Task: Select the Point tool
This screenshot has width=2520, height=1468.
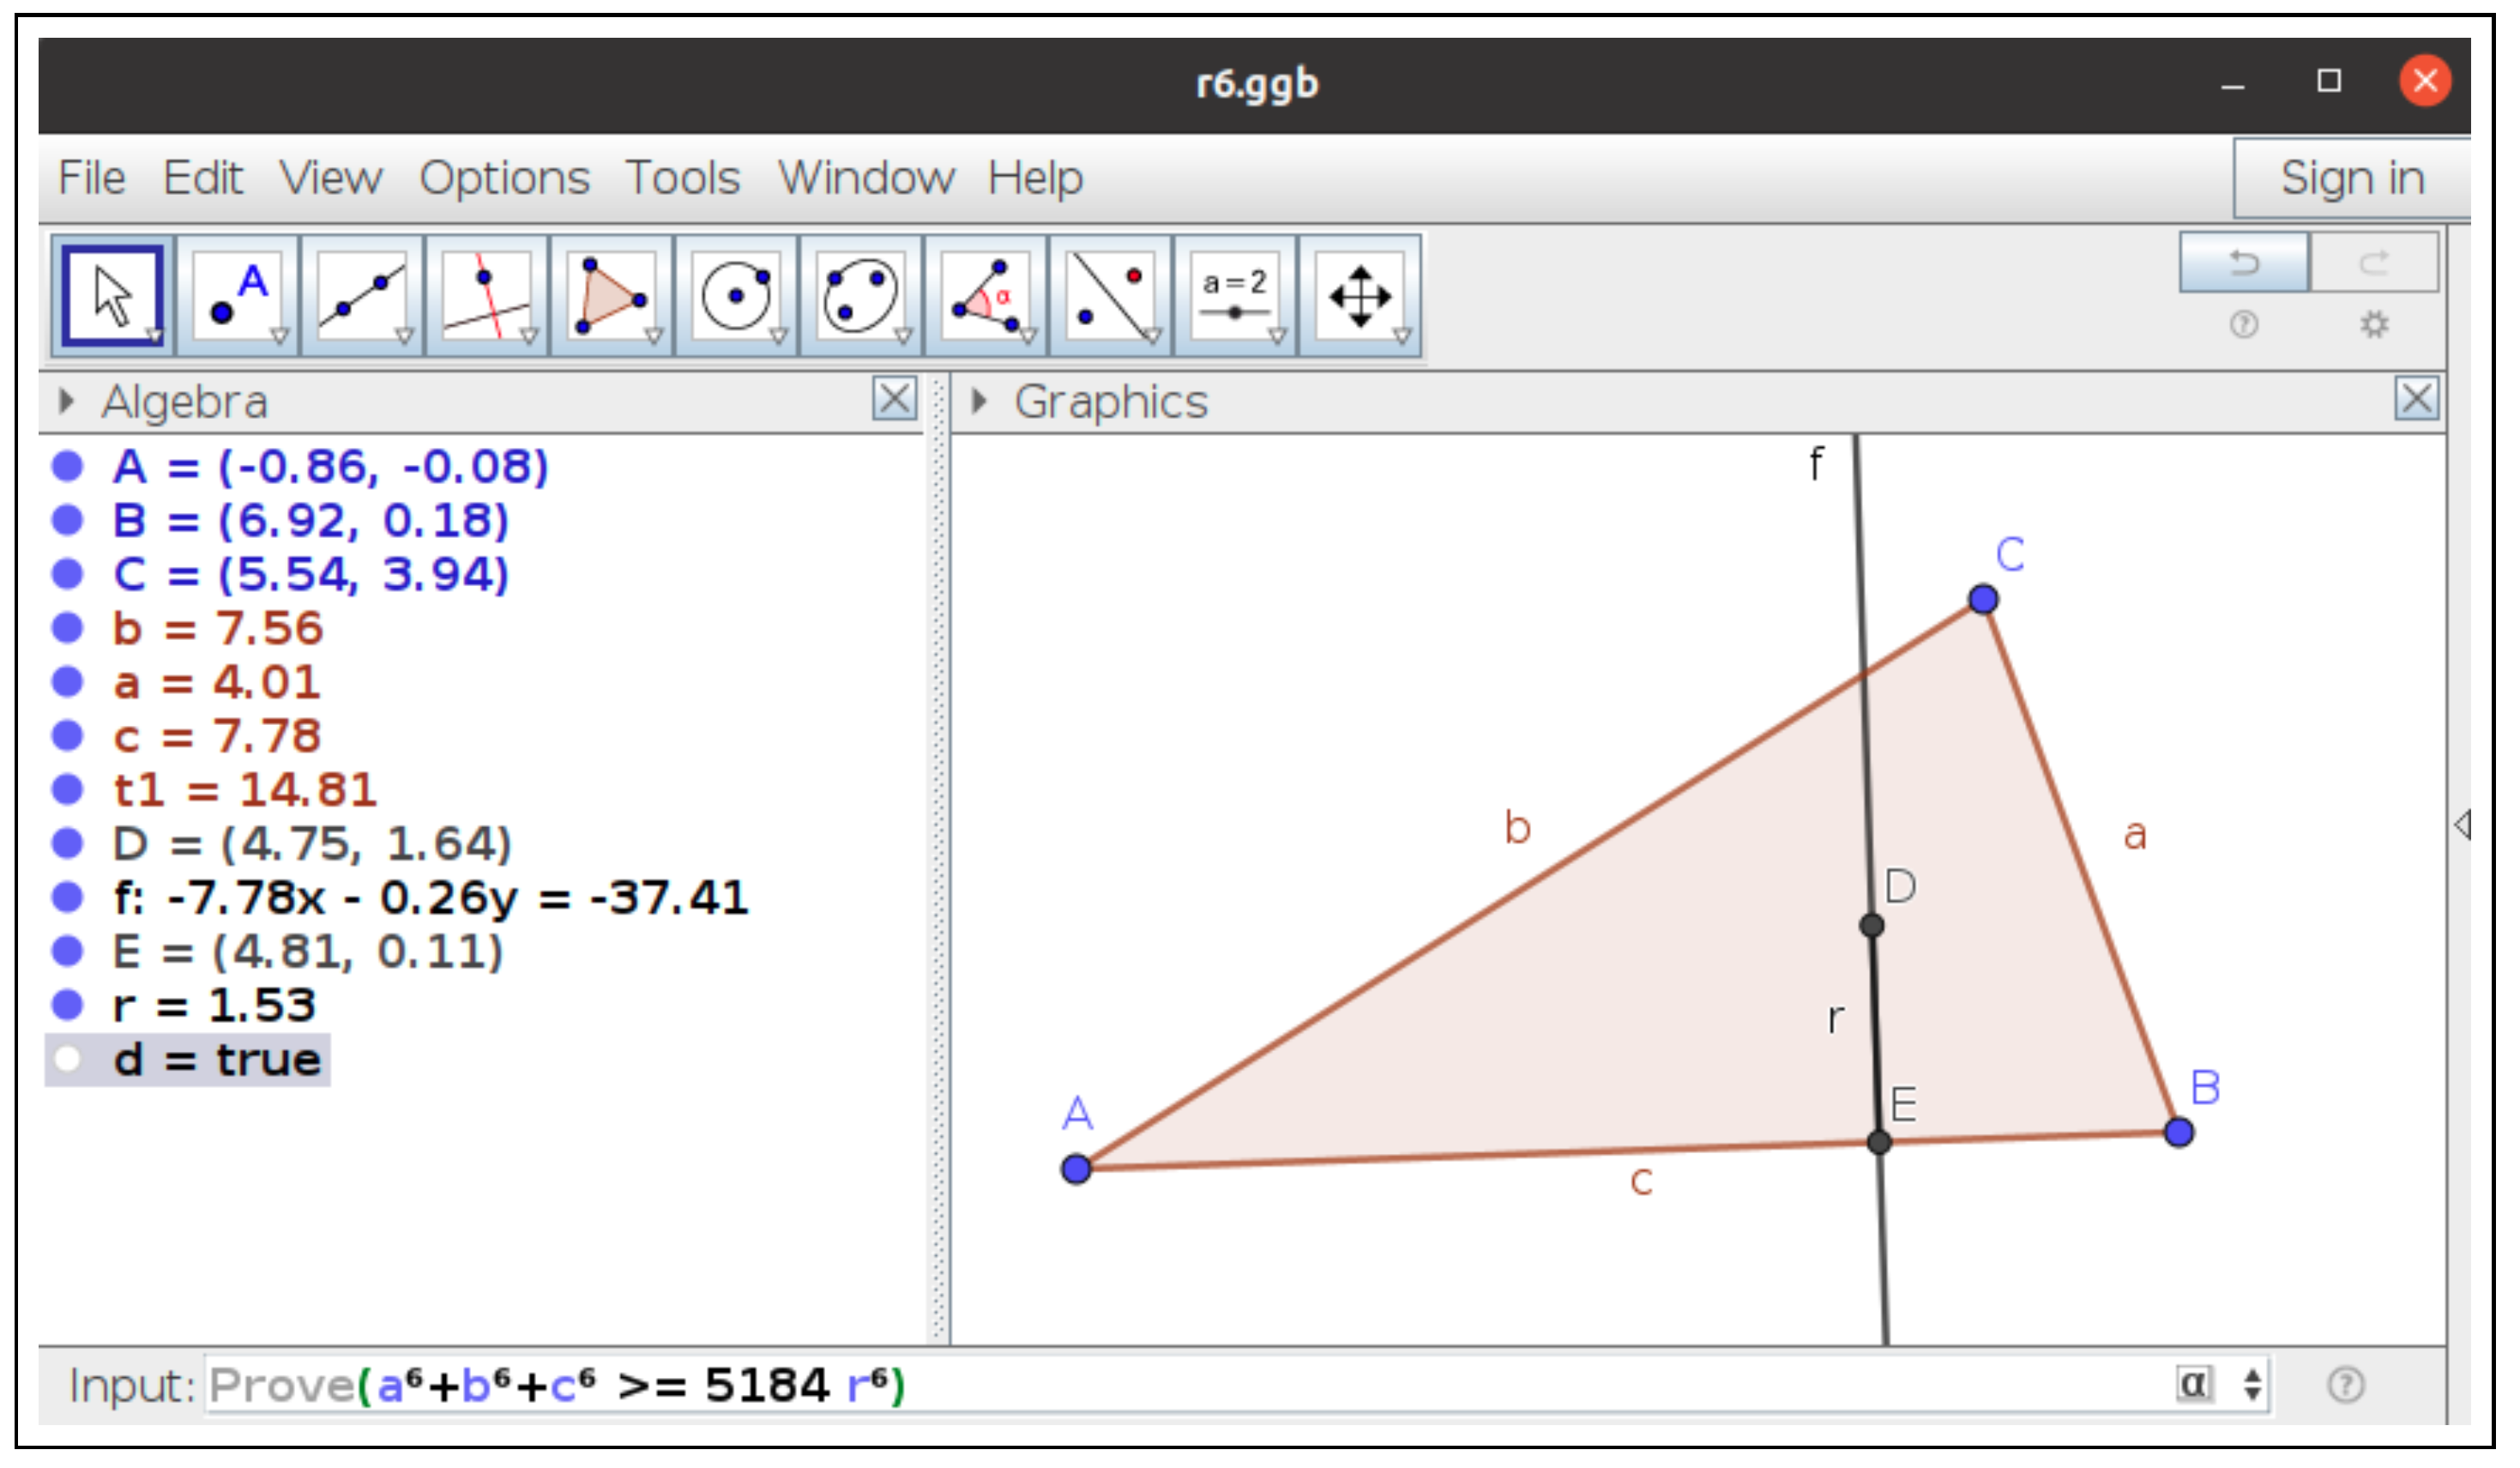Action: (237, 297)
